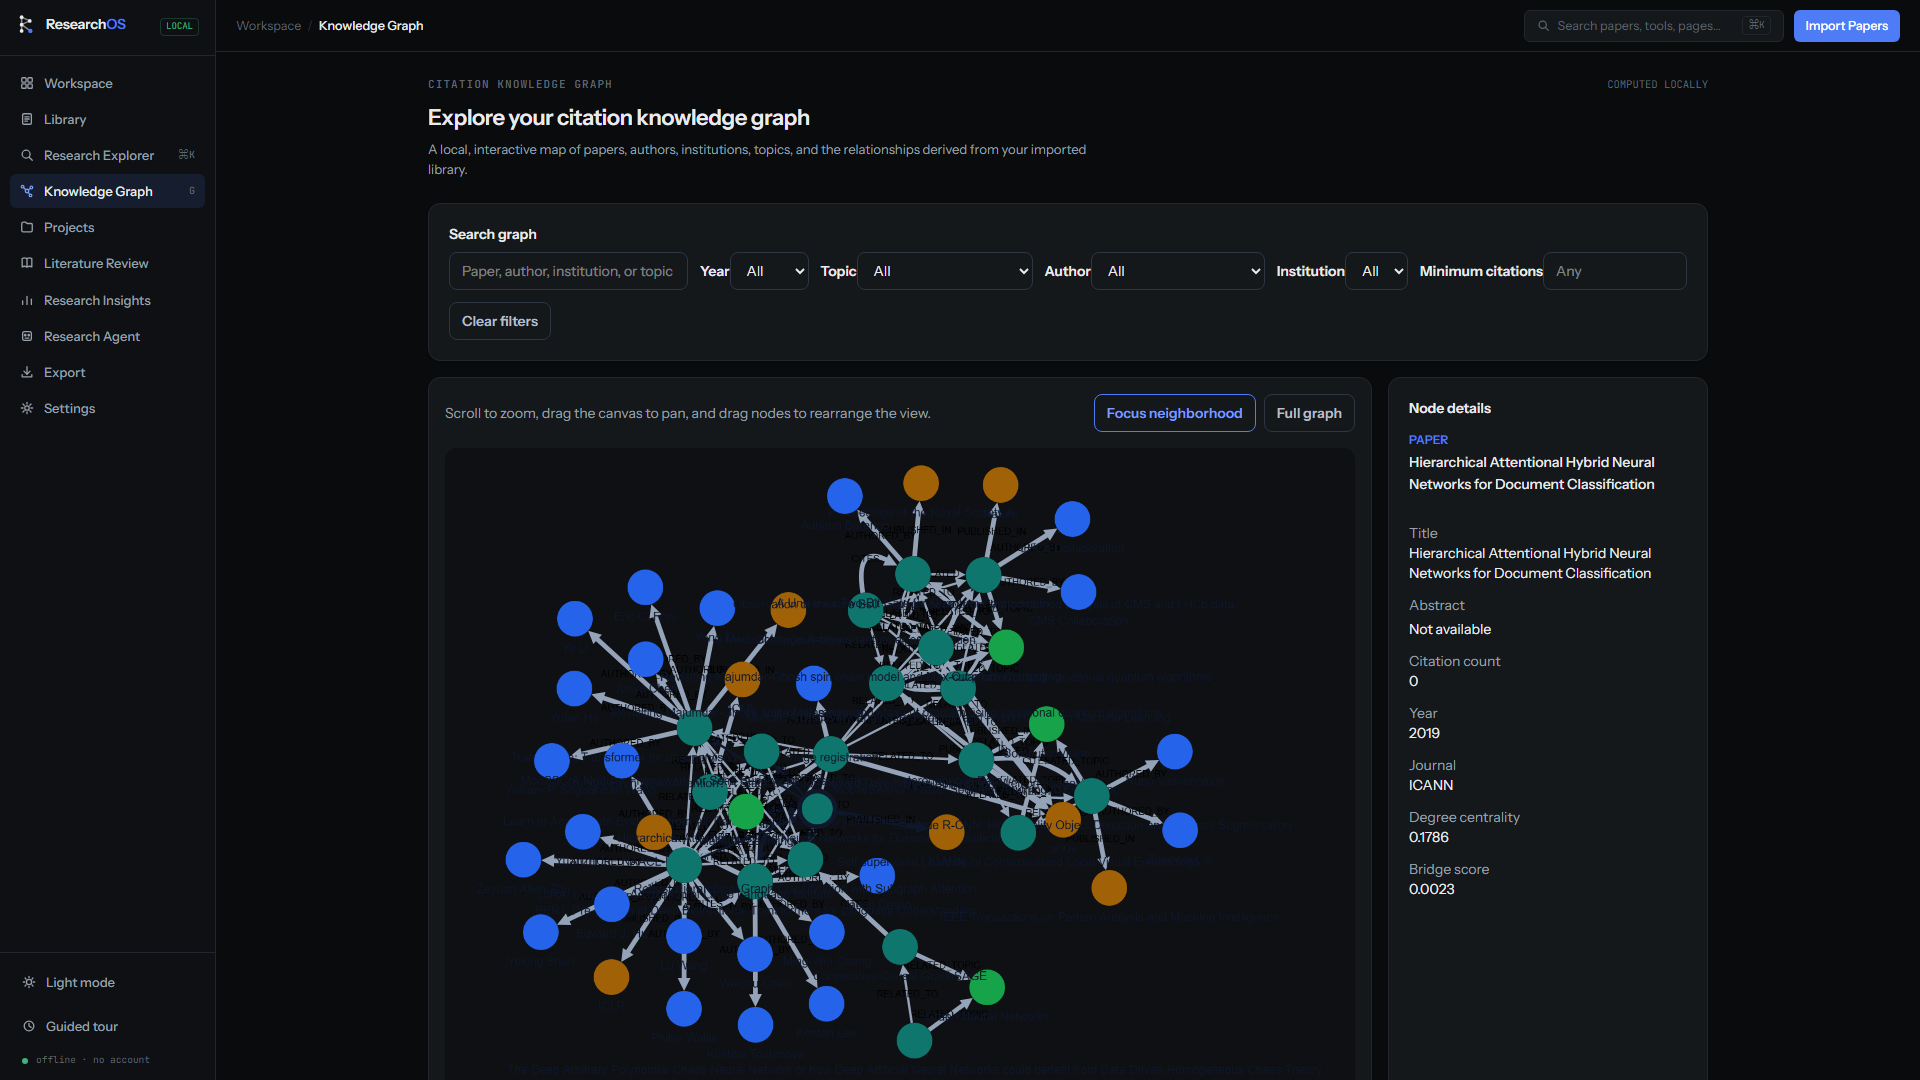The image size is (1920, 1080).
Task: Select the Focus neighborhood view
Action: (1174, 413)
